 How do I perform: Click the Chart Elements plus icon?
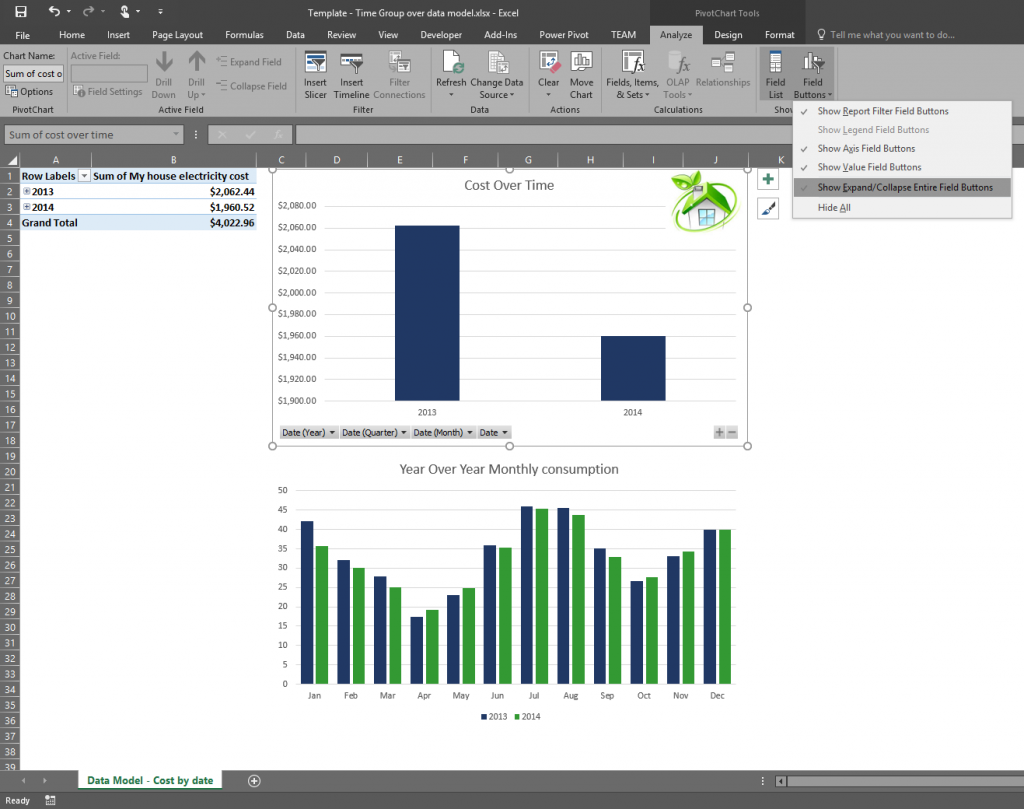[768, 180]
